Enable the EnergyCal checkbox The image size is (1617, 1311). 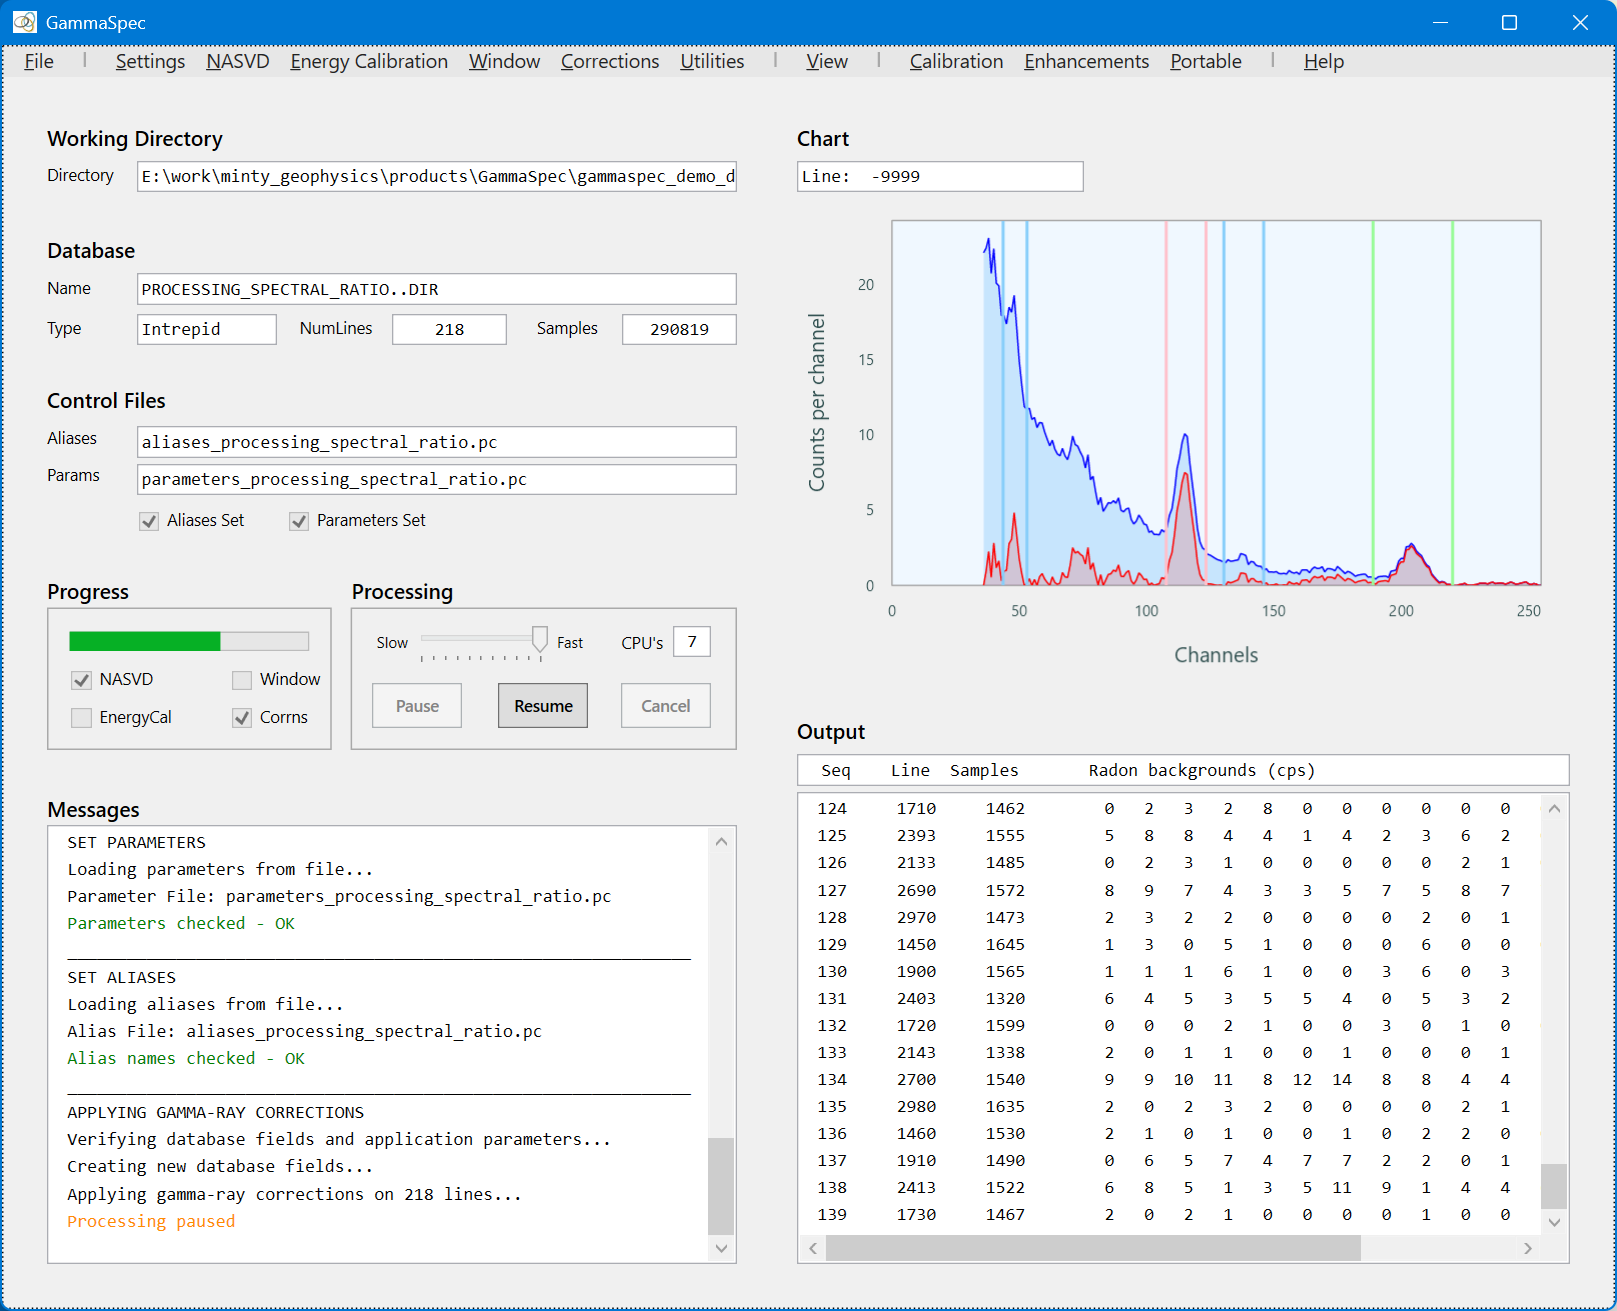(x=82, y=718)
